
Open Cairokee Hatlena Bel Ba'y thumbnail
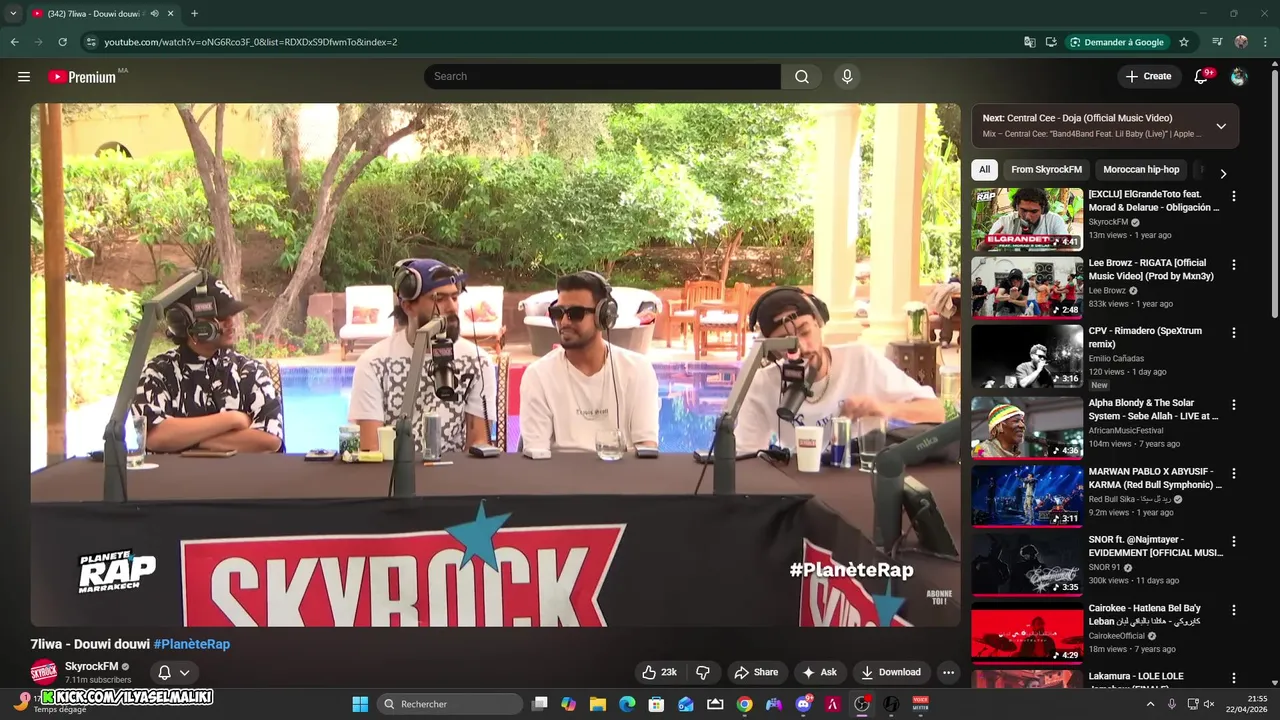1027,632
